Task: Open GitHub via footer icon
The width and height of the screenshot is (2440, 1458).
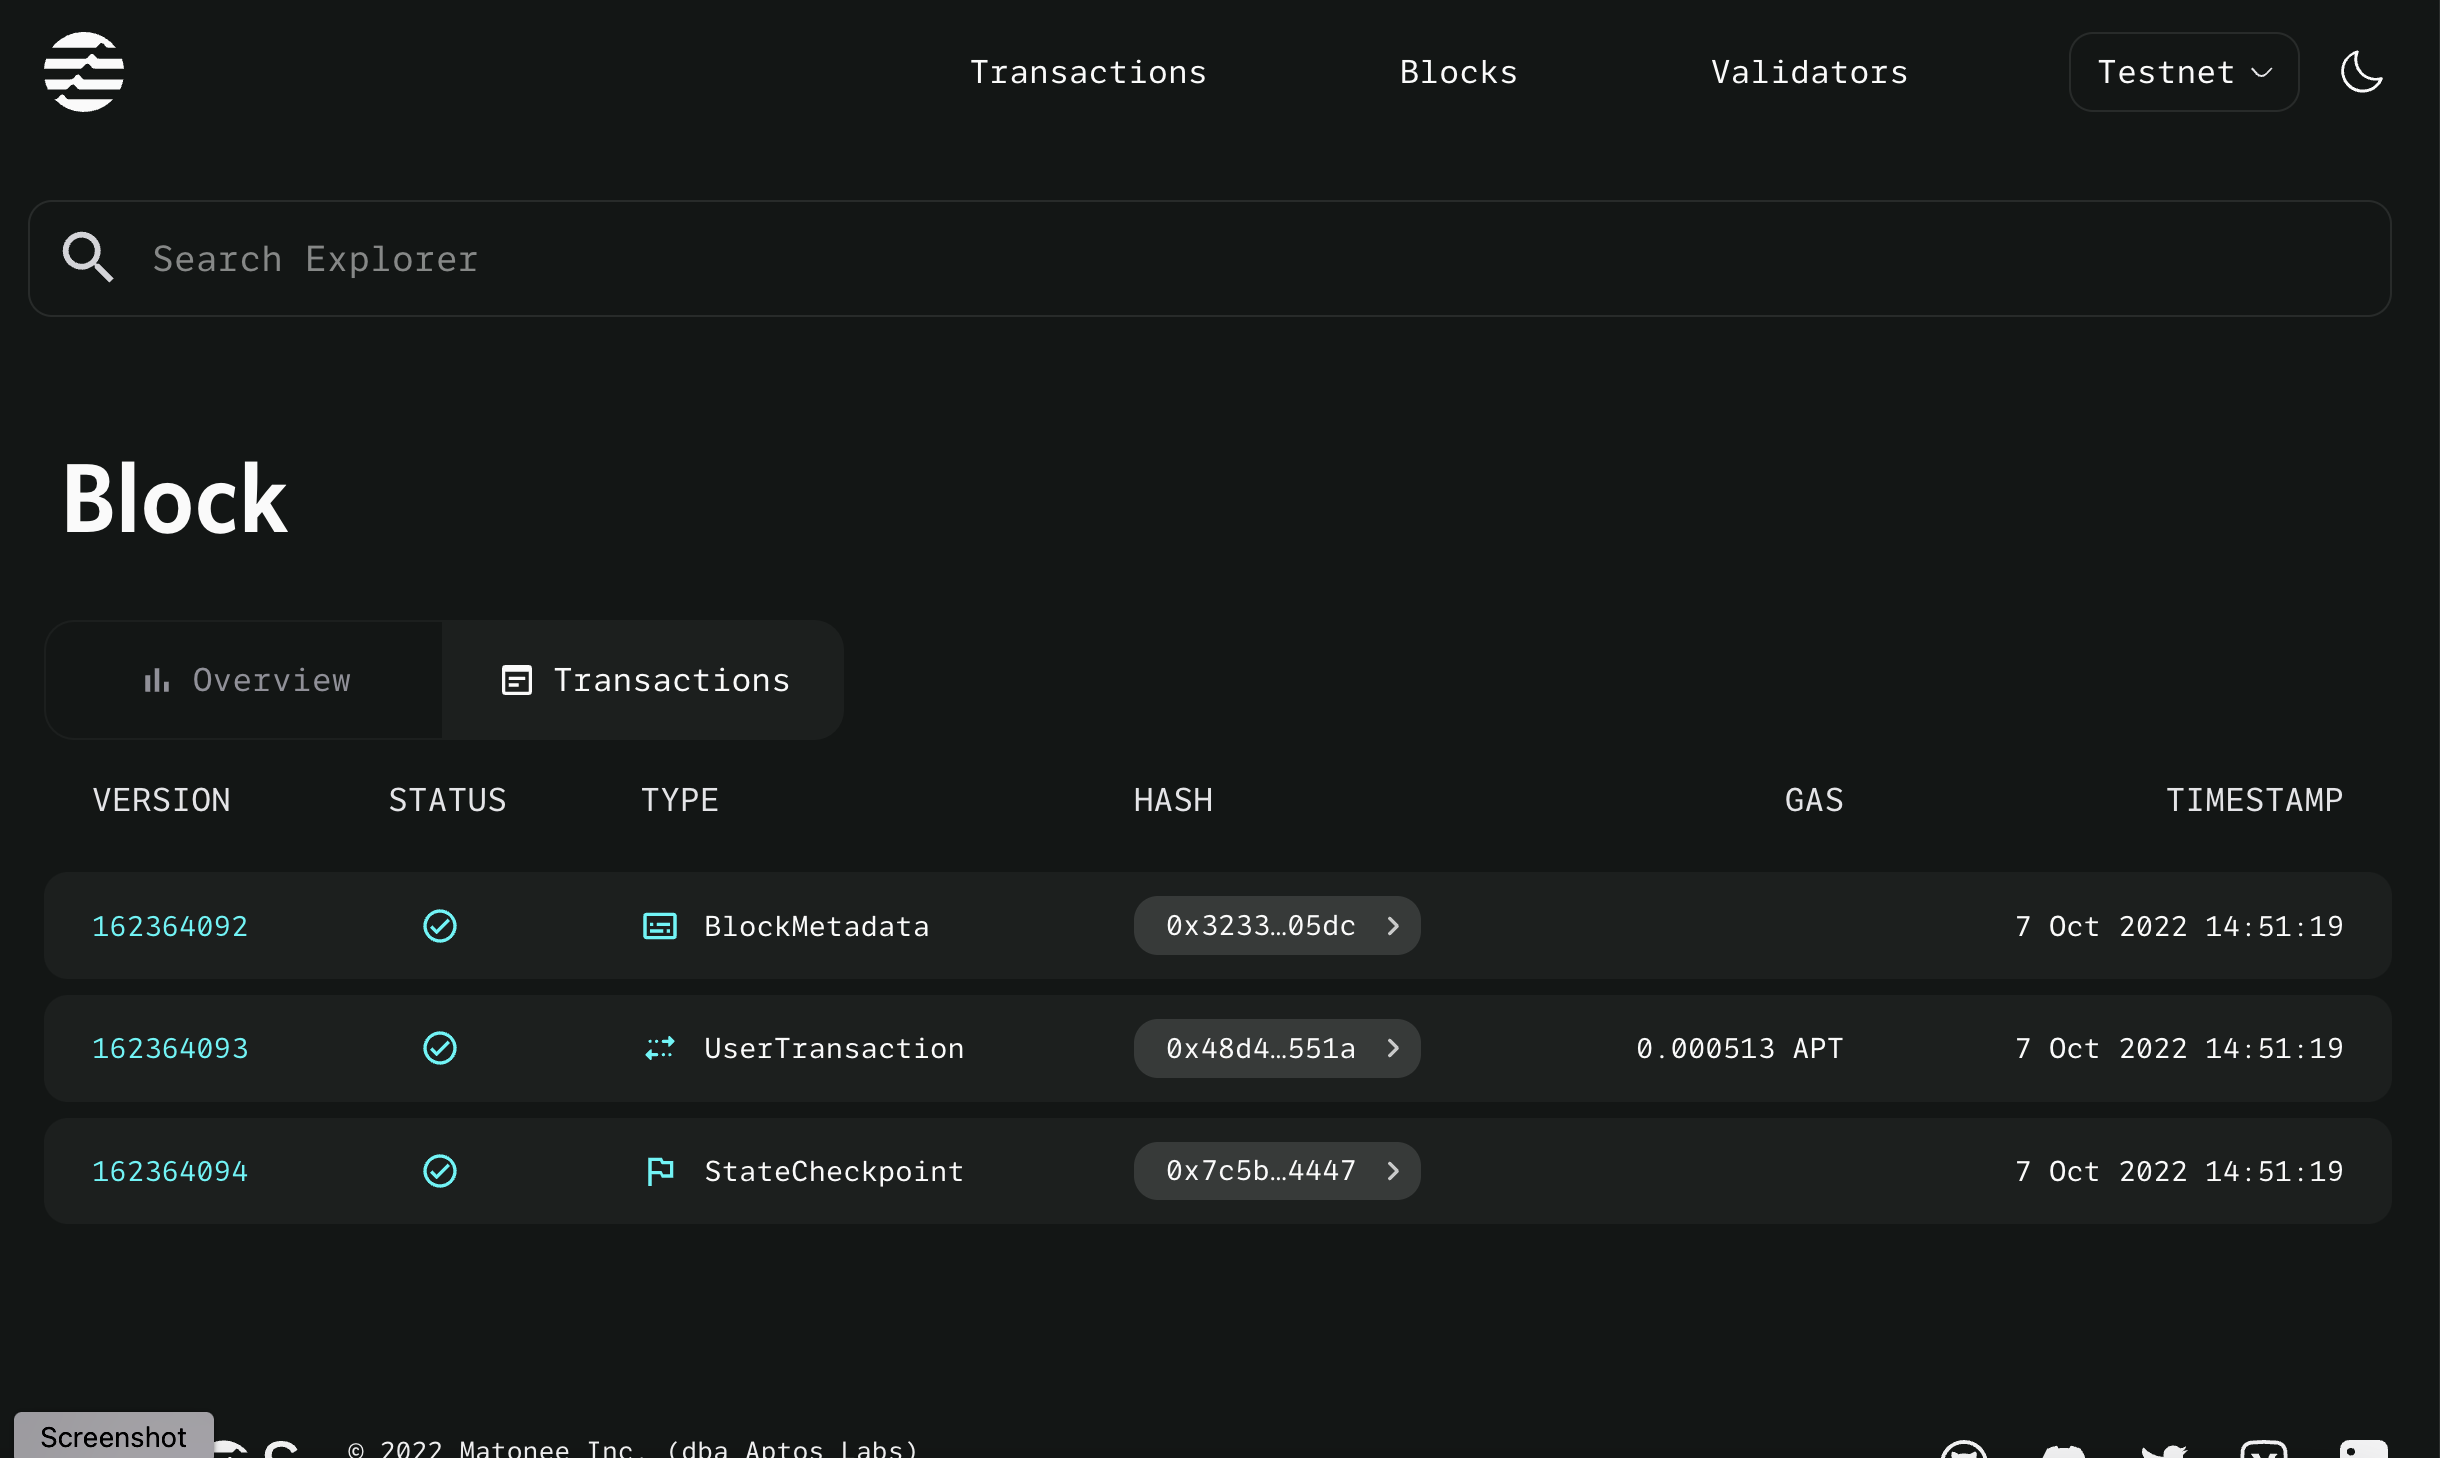Action: [x=1963, y=1452]
